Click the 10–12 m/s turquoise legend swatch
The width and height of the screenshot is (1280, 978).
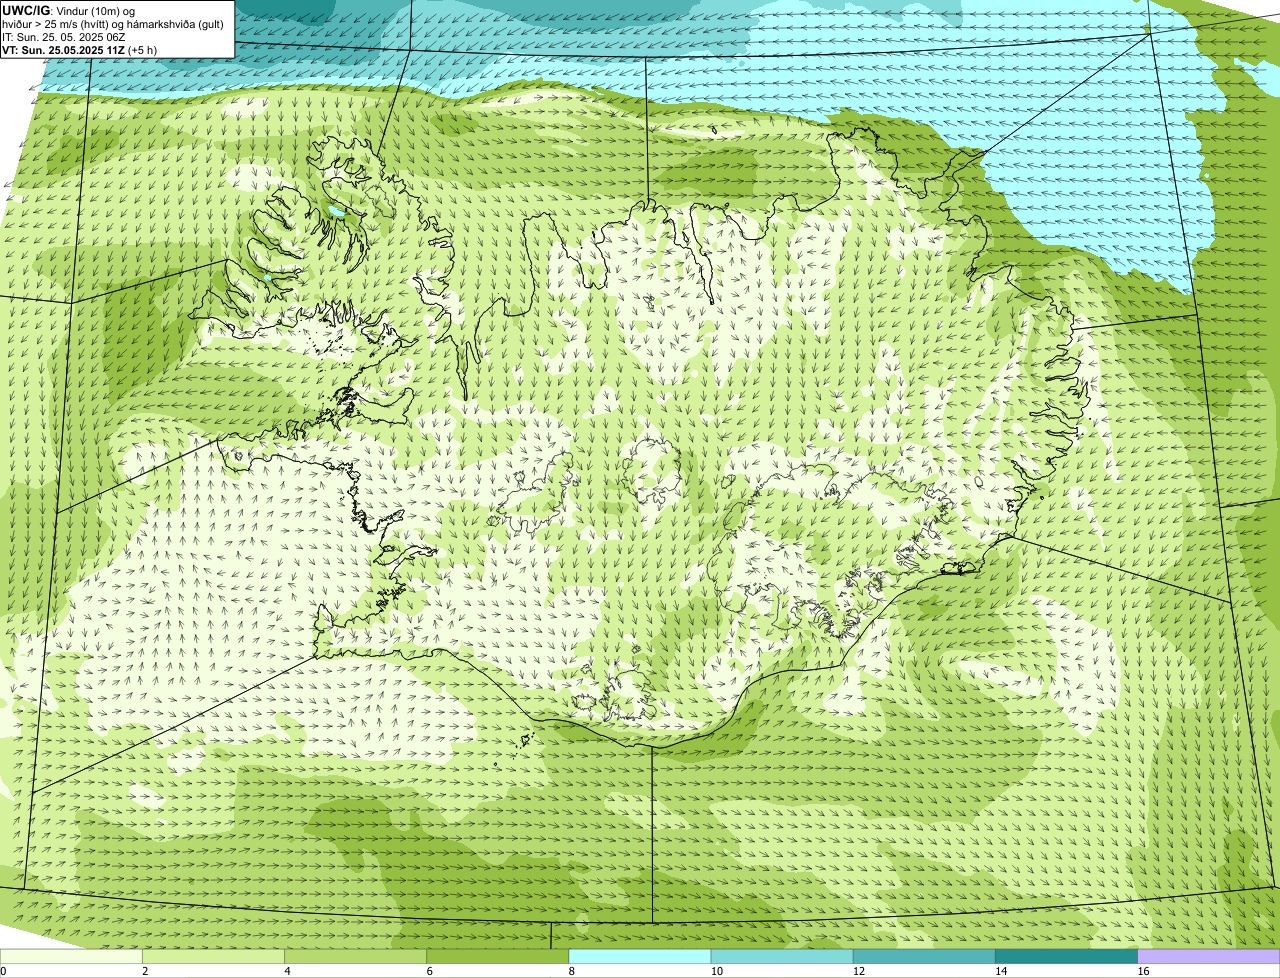coord(782,957)
